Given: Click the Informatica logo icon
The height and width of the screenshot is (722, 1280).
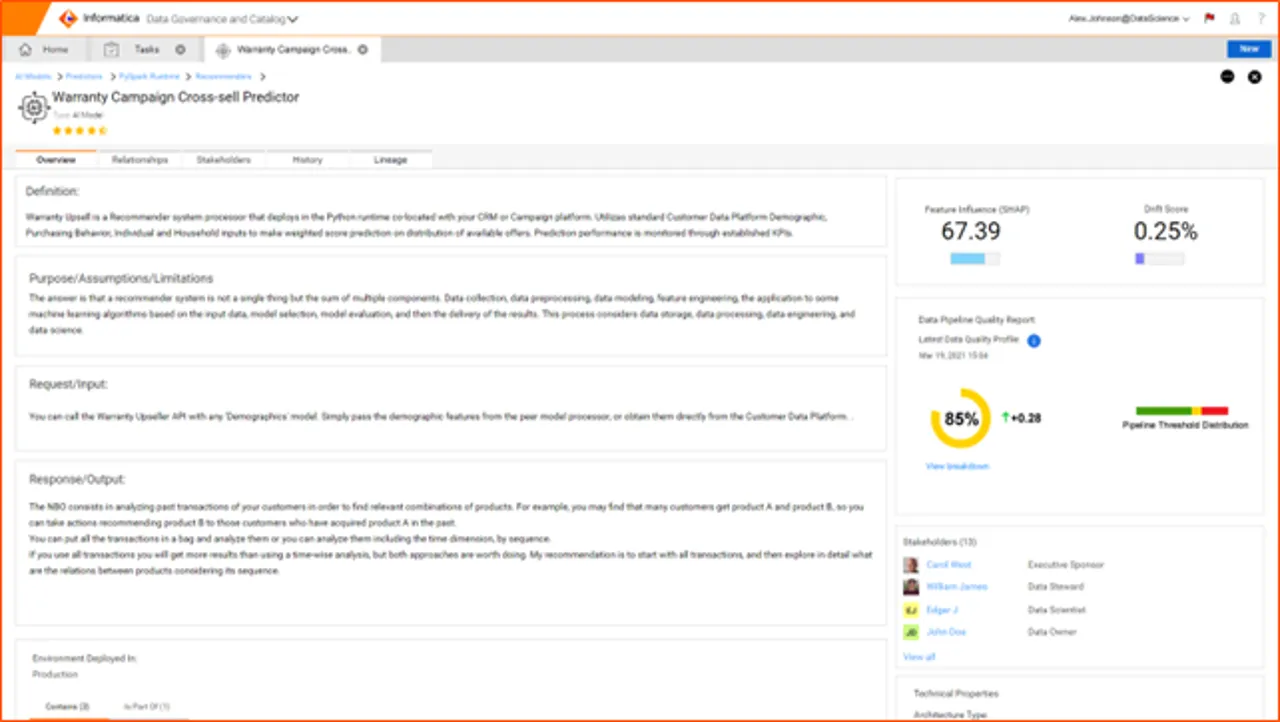Looking at the screenshot, I should (68, 18).
